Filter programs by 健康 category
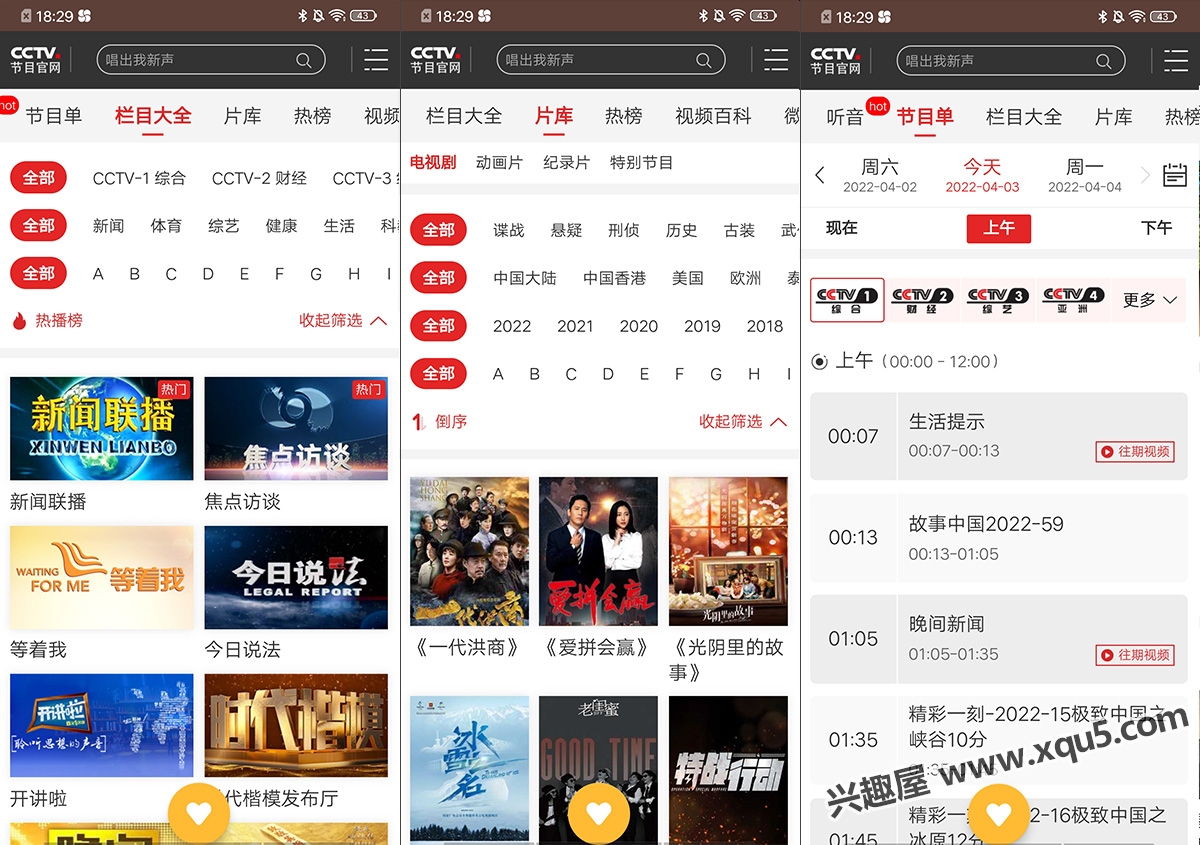 281,226
